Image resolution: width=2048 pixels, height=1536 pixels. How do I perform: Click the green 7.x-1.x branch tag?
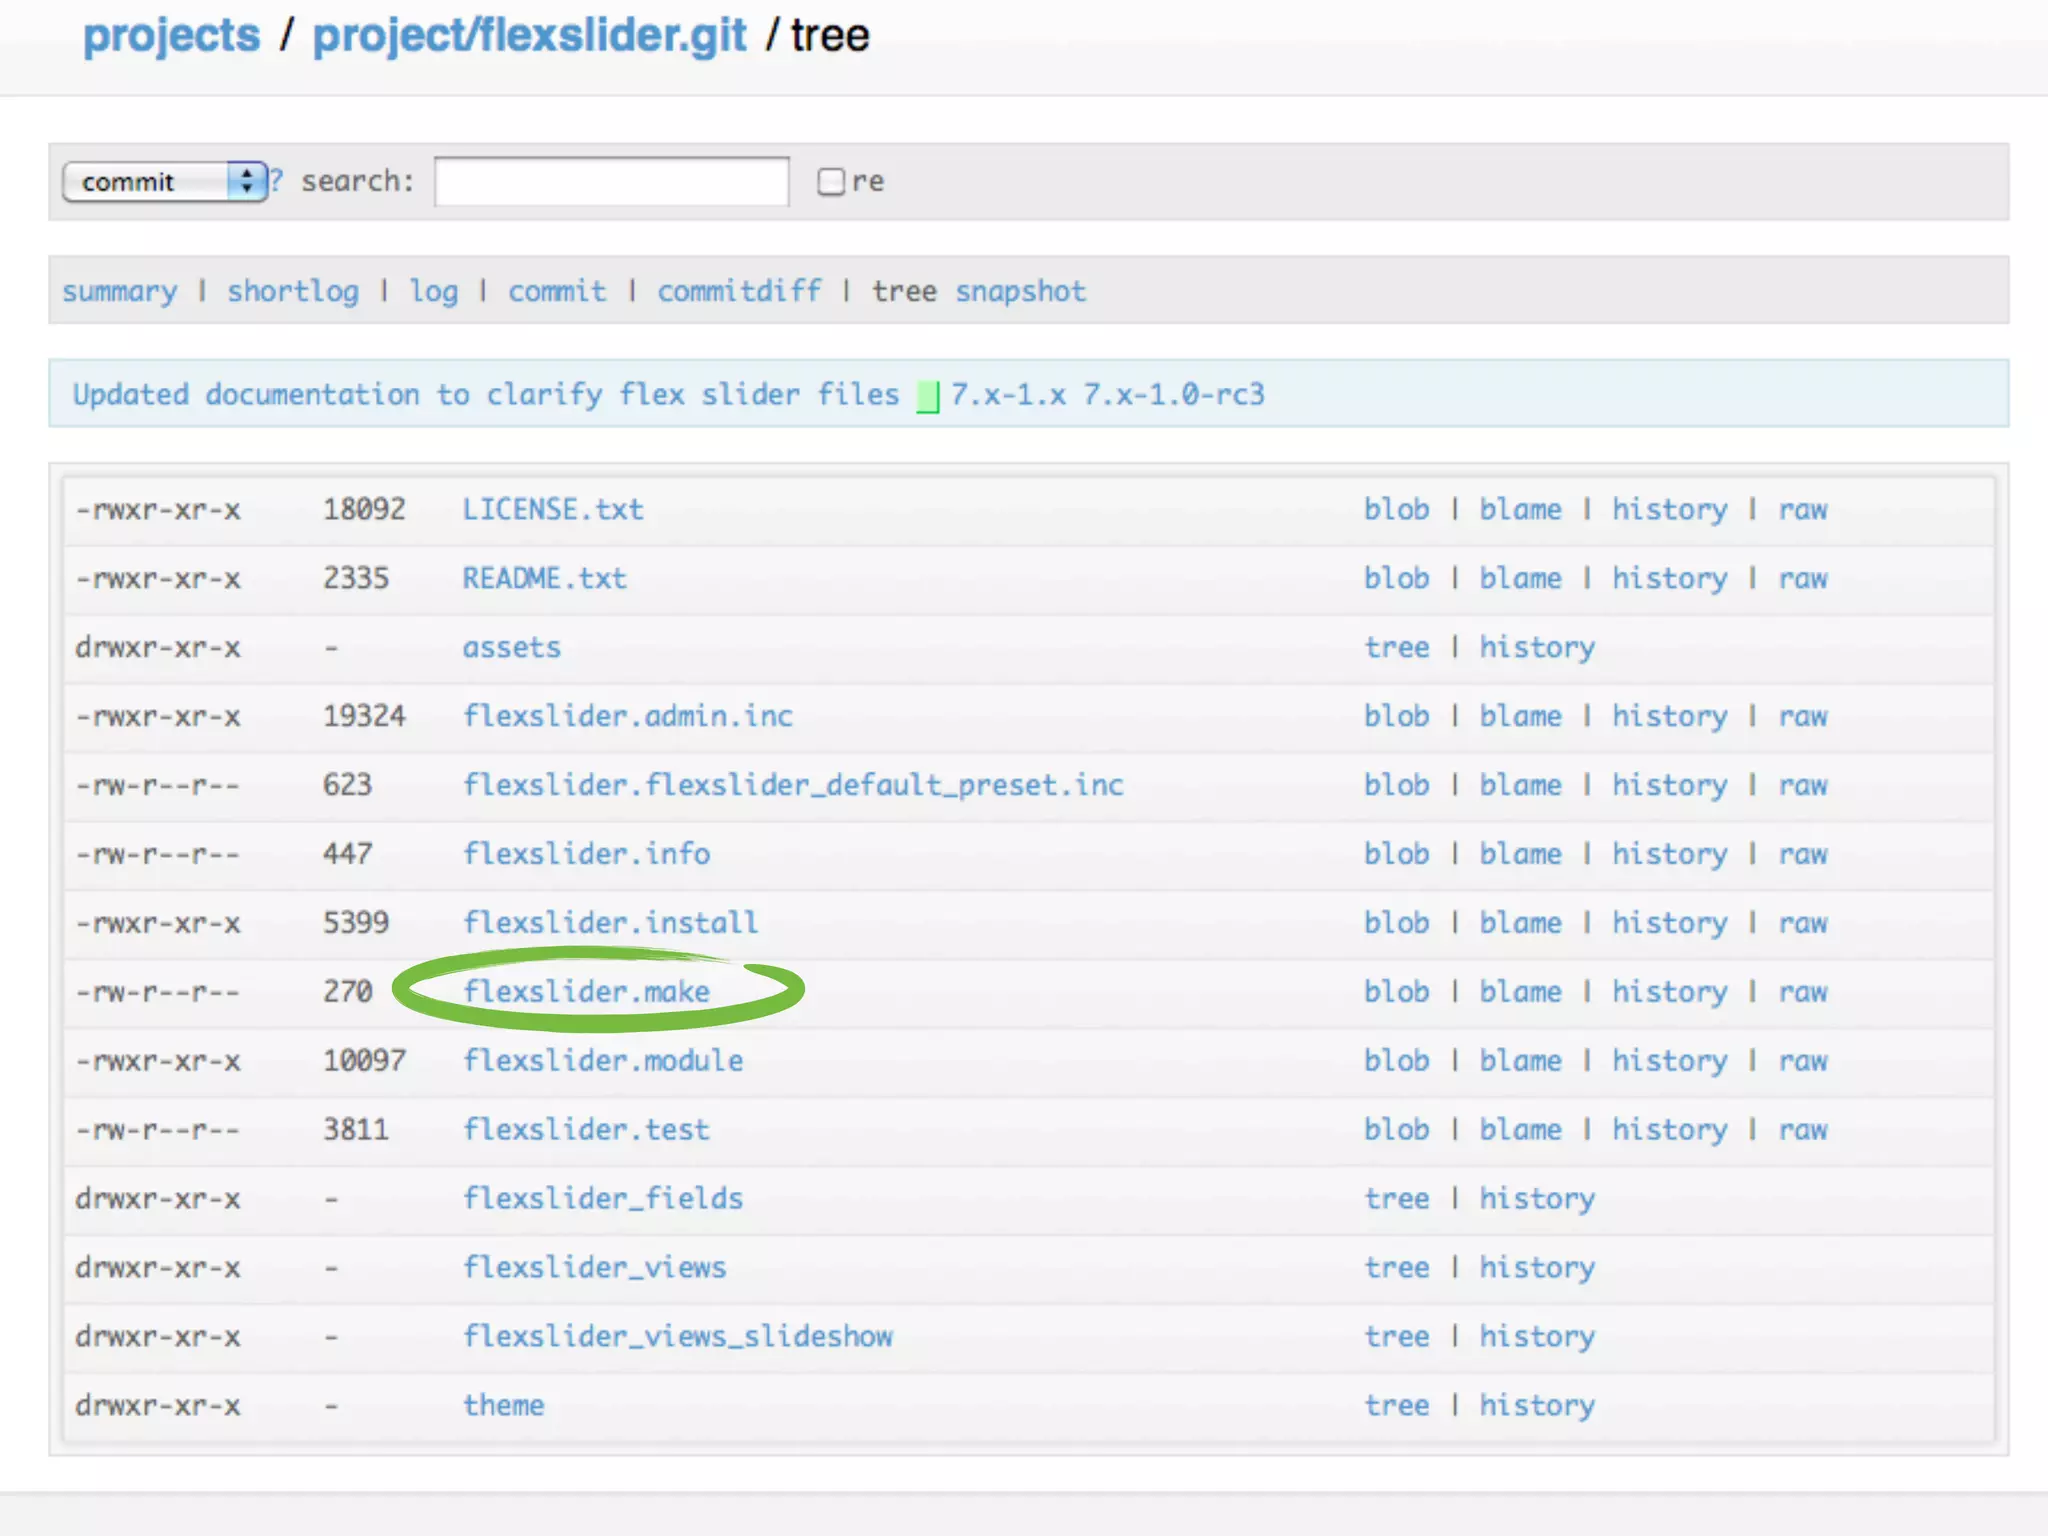click(1007, 394)
